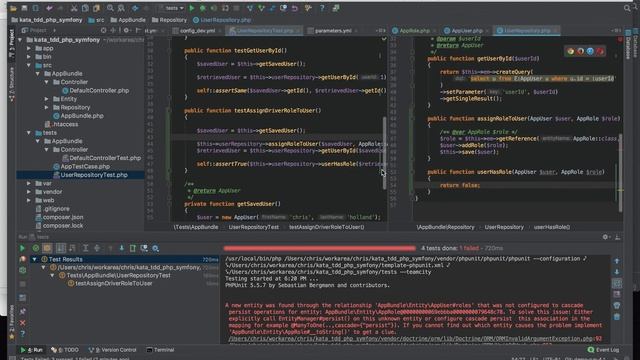Expand the app folder
The height and width of the screenshot is (360, 640).
click(x=29, y=48)
